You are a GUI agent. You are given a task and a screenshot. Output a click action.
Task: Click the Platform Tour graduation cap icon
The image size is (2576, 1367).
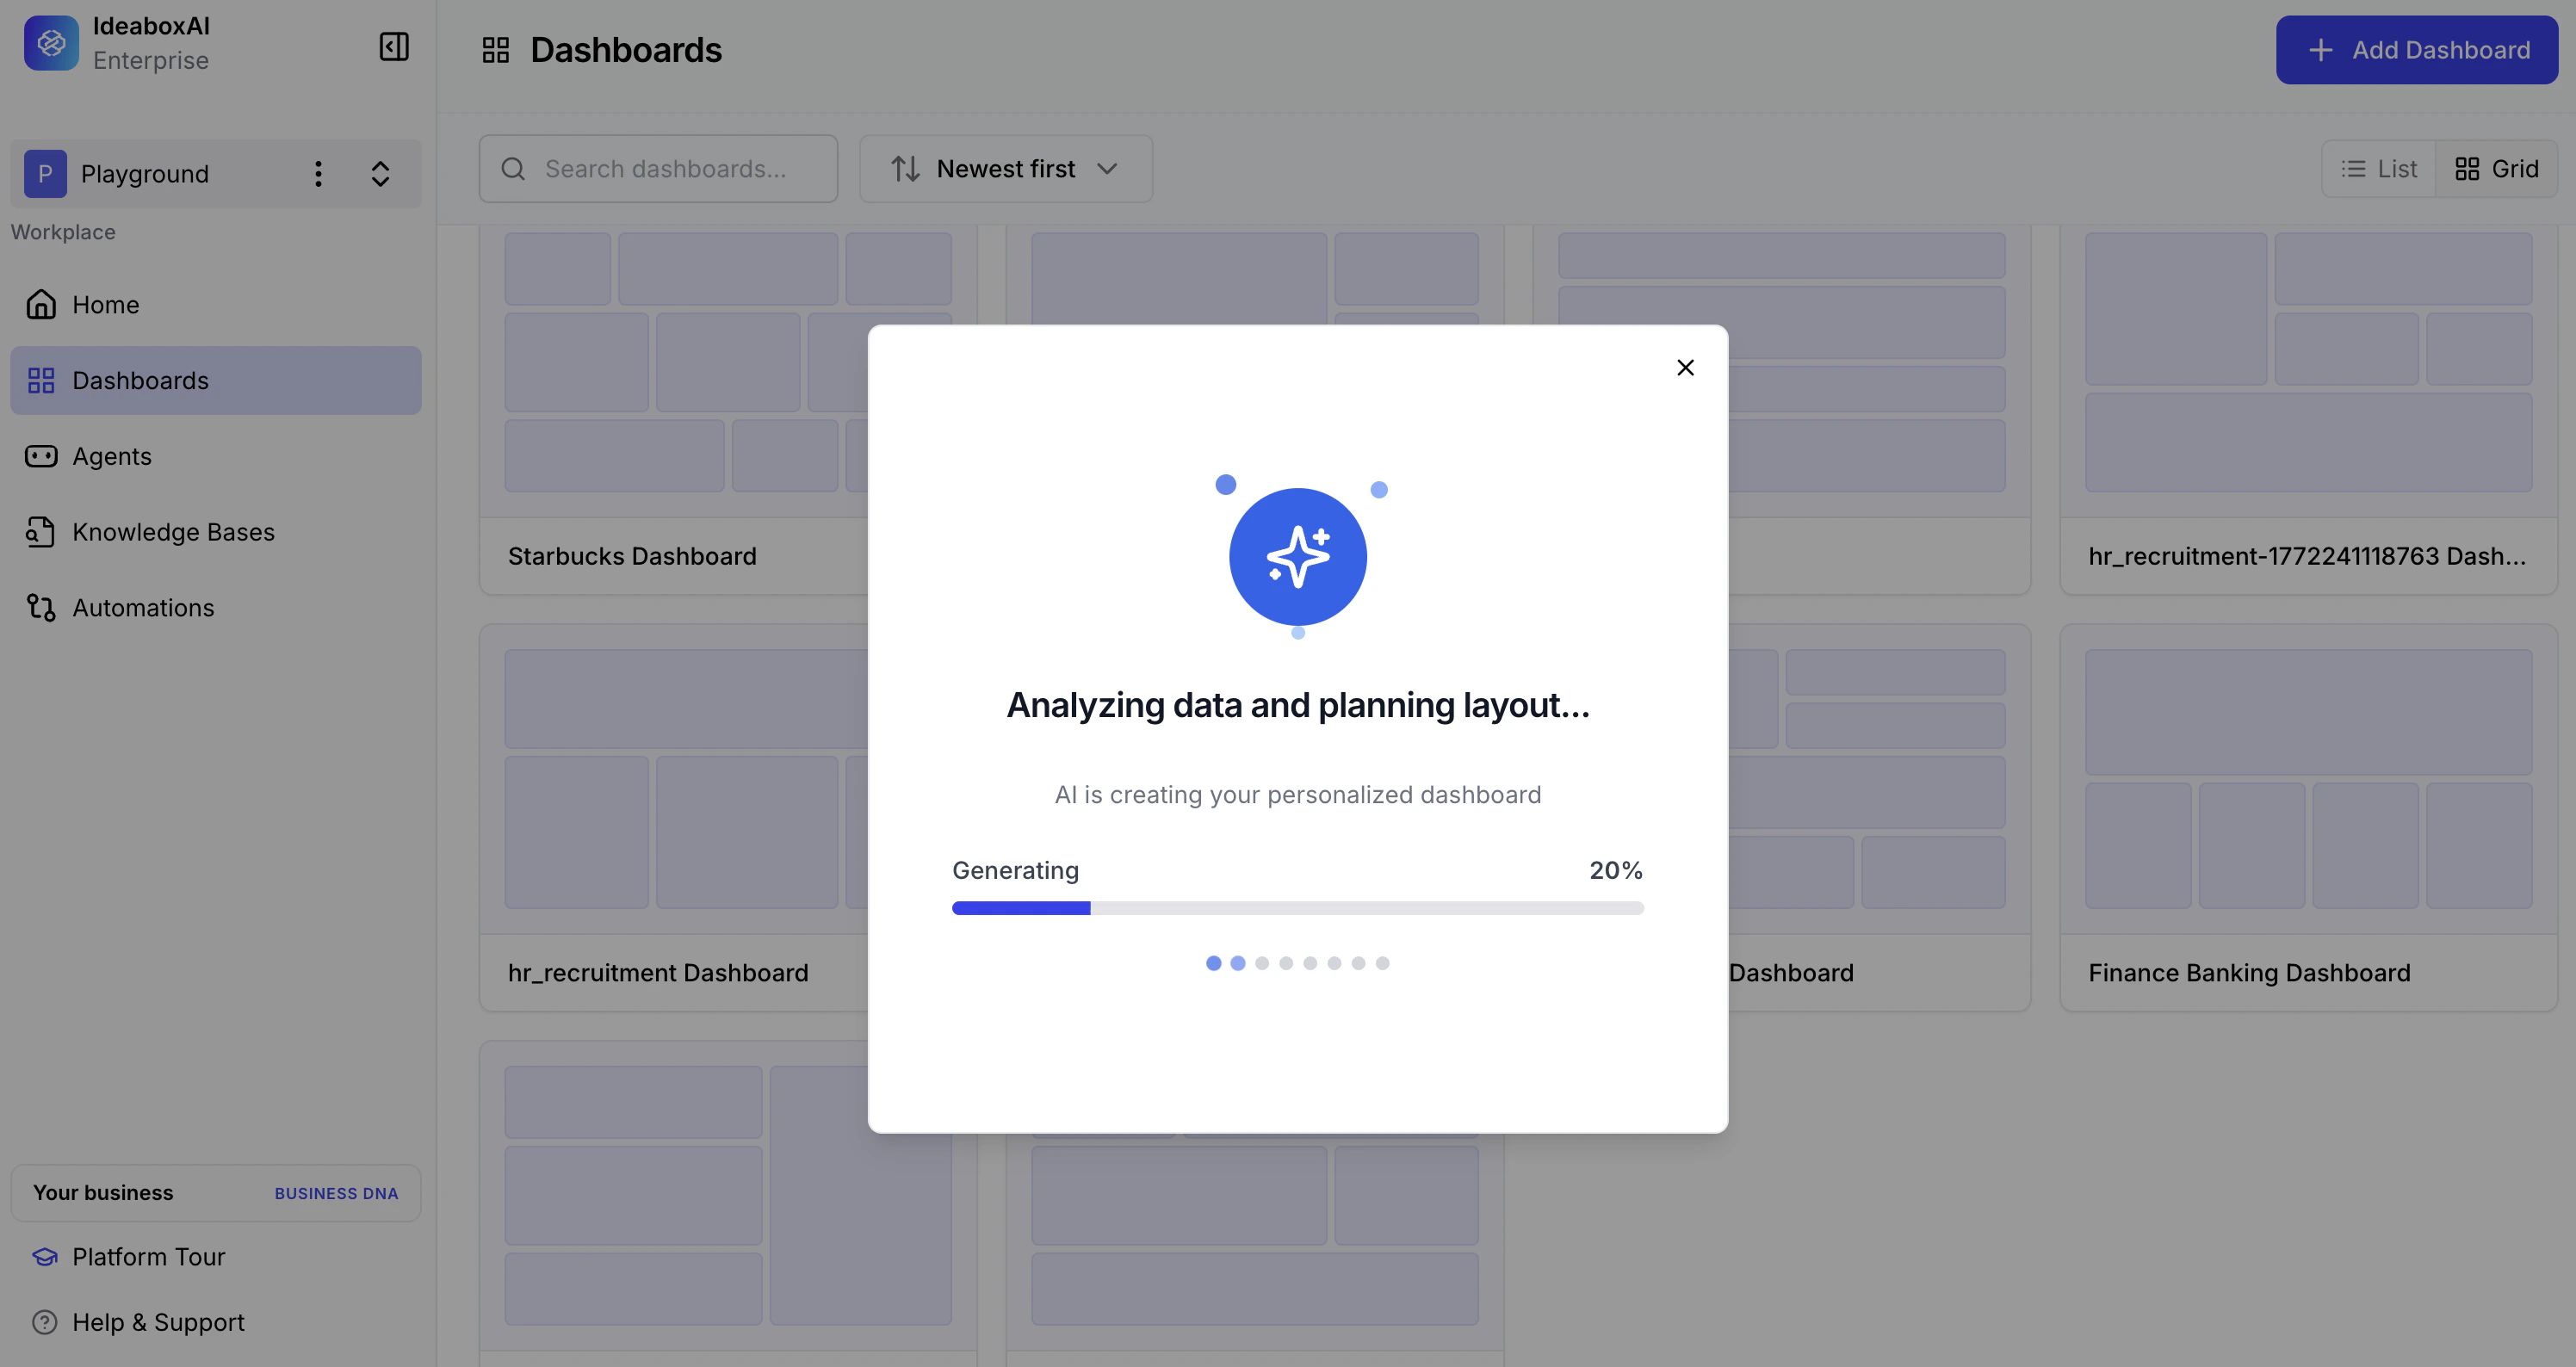tap(45, 1257)
